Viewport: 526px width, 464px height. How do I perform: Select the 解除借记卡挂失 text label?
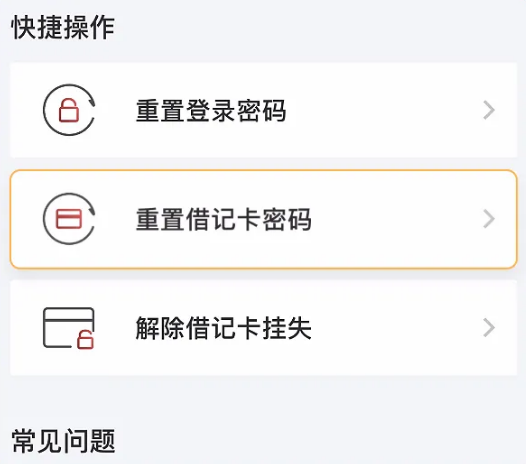(x=223, y=328)
